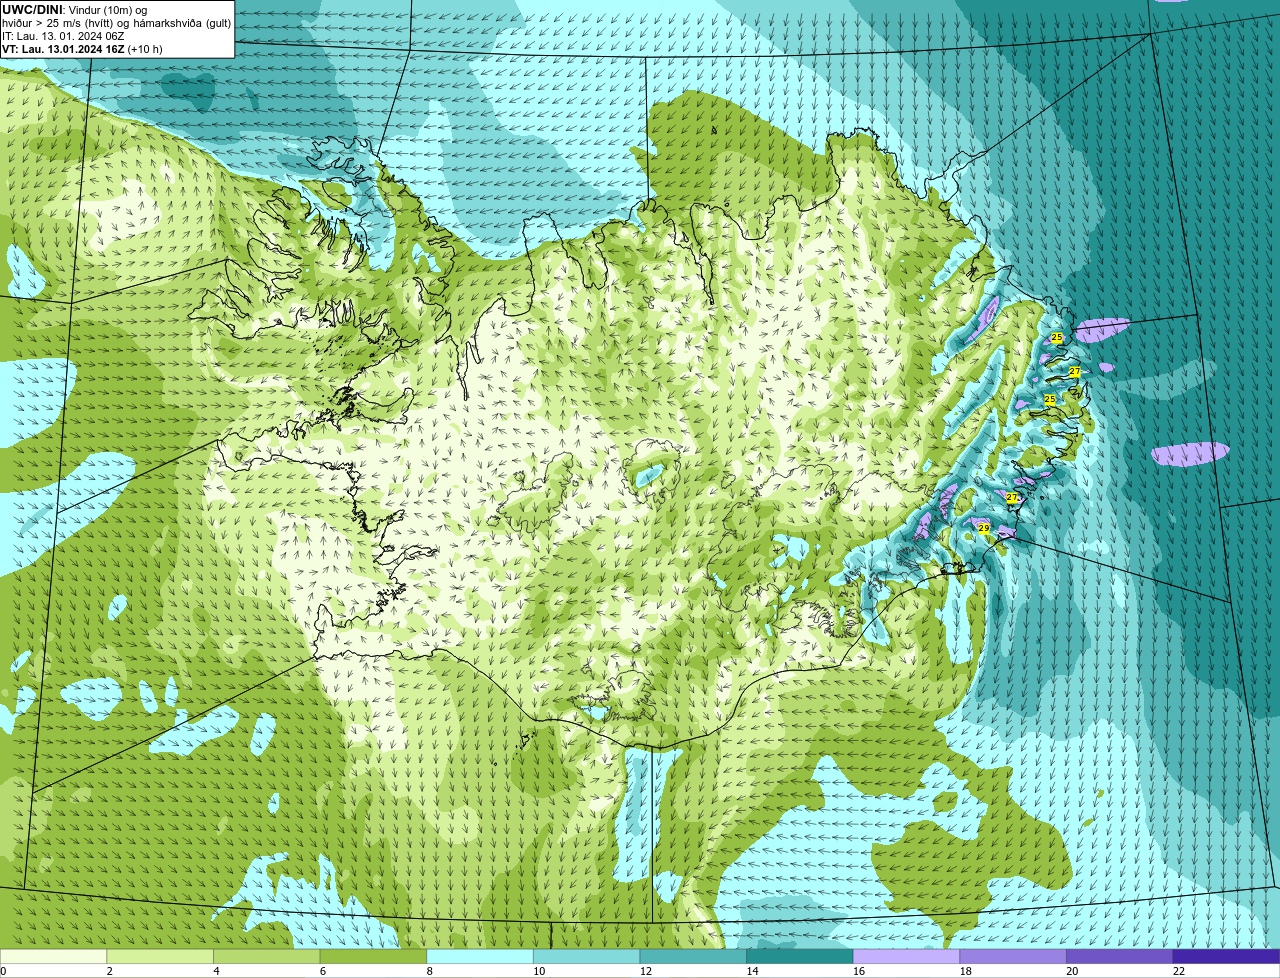Viewport: 1280px width, 978px height.
Task: Select the 16–18 m/s lavender legend swatch
Action: tap(906, 956)
